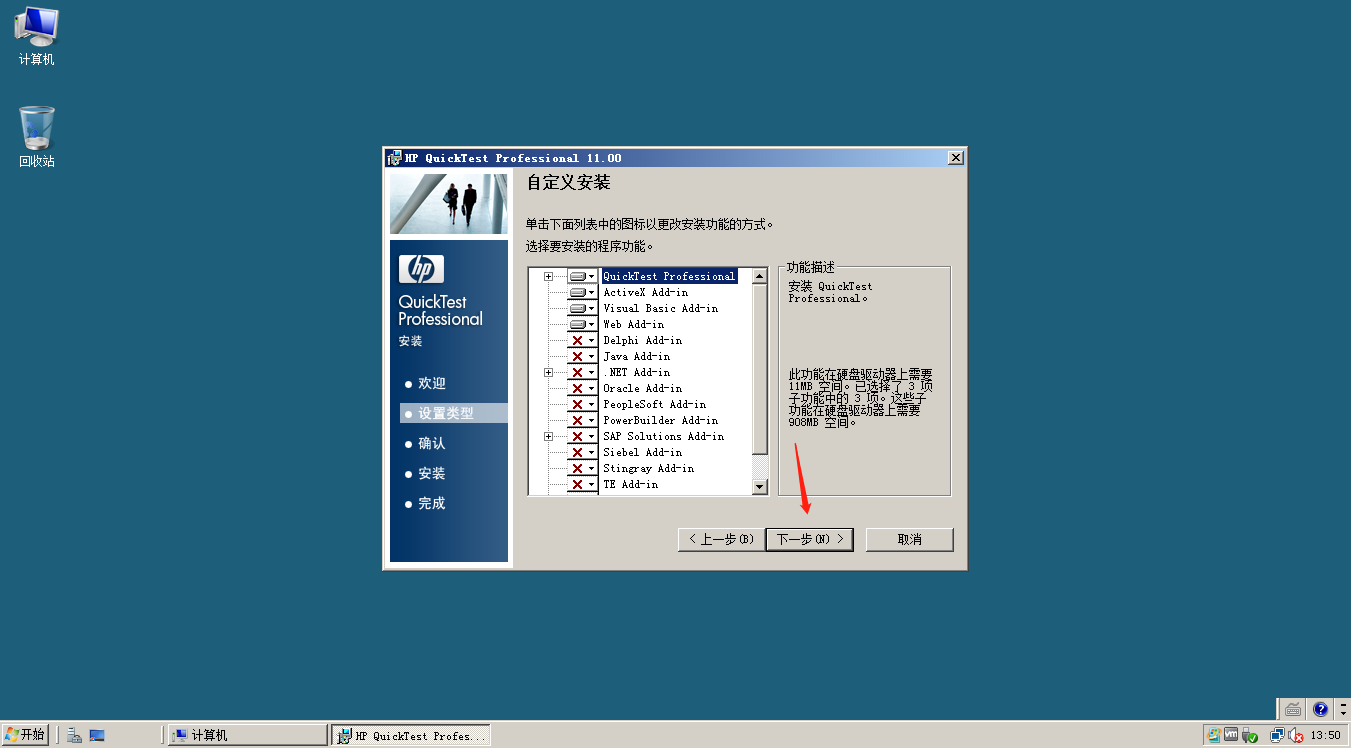Switch to the 计算机 taskbar window
The height and width of the screenshot is (748, 1351).
248,735
